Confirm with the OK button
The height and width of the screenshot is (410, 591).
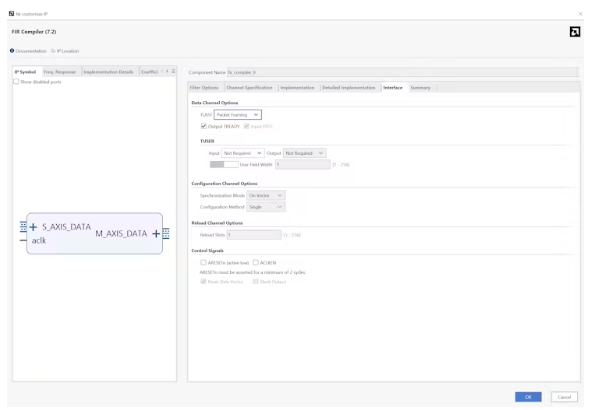point(528,397)
